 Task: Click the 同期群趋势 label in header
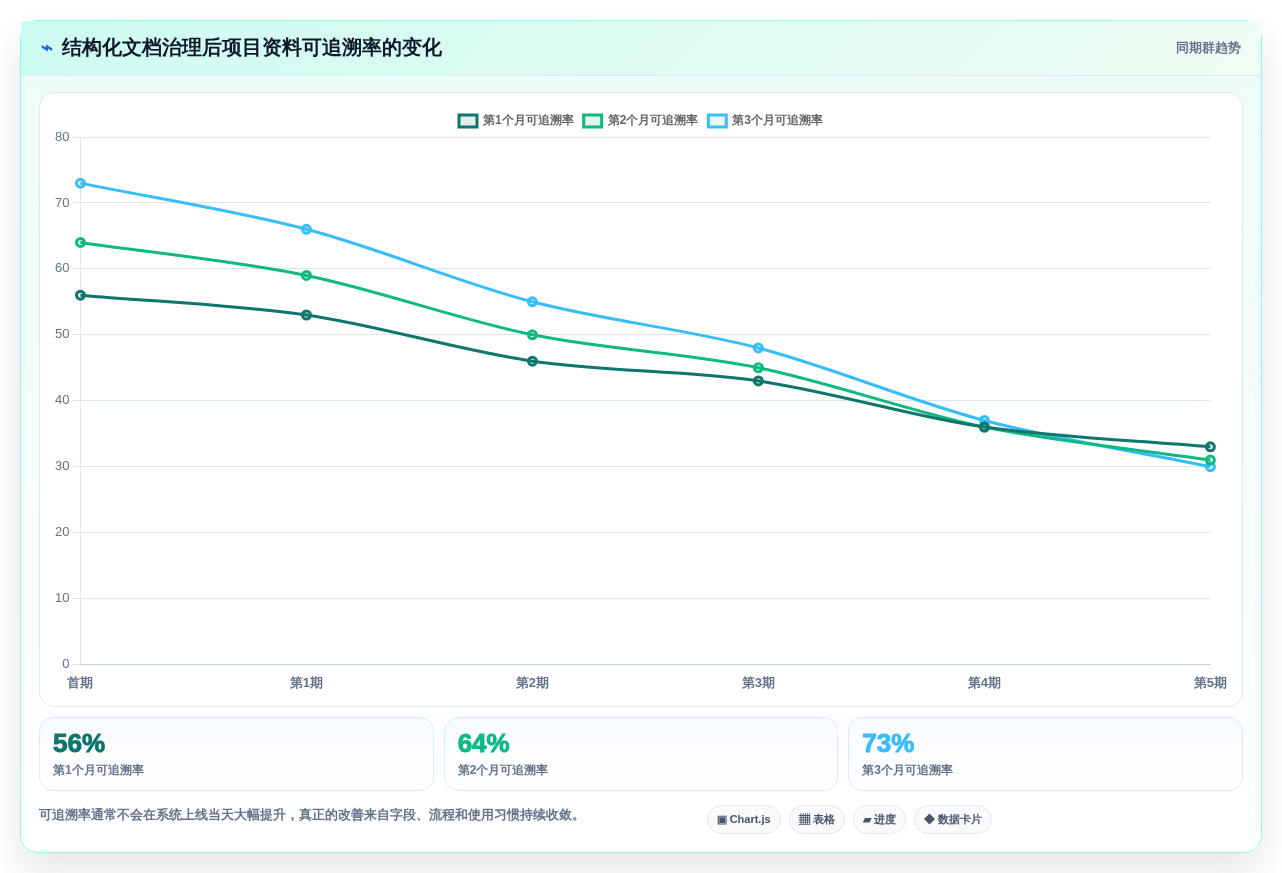[x=1208, y=48]
